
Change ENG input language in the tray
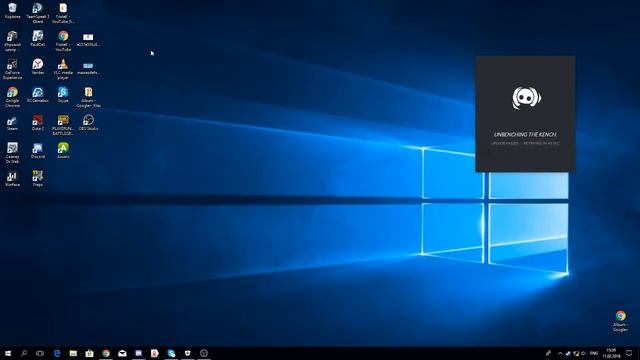coord(594,353)
